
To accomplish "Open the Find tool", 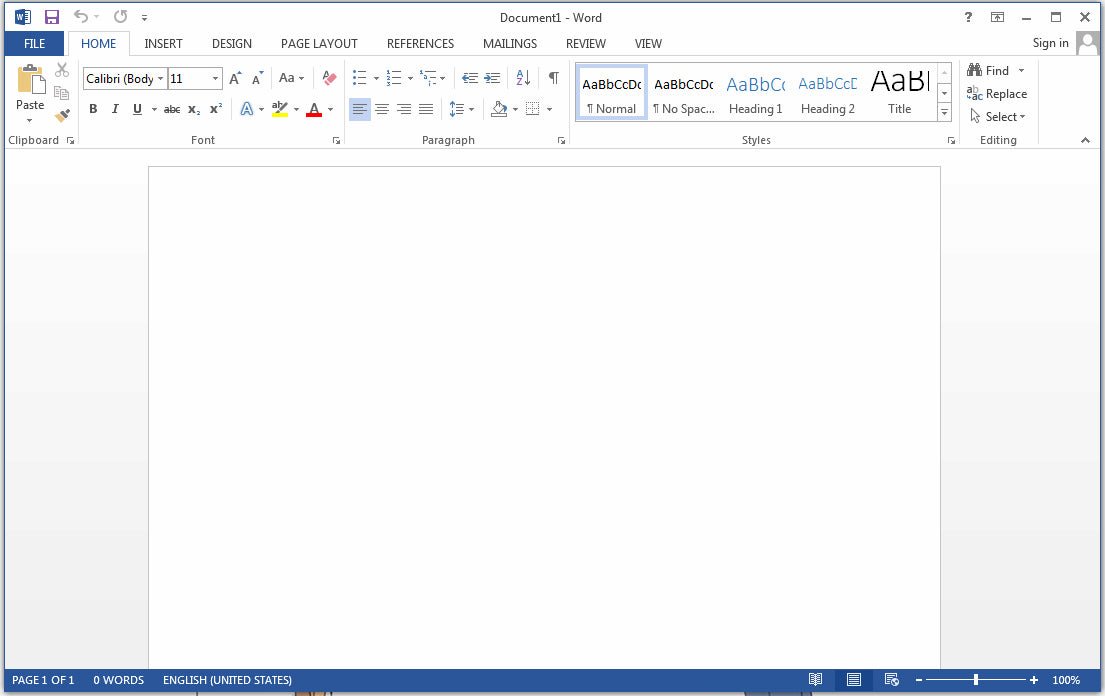I will (x=991, y=70).
